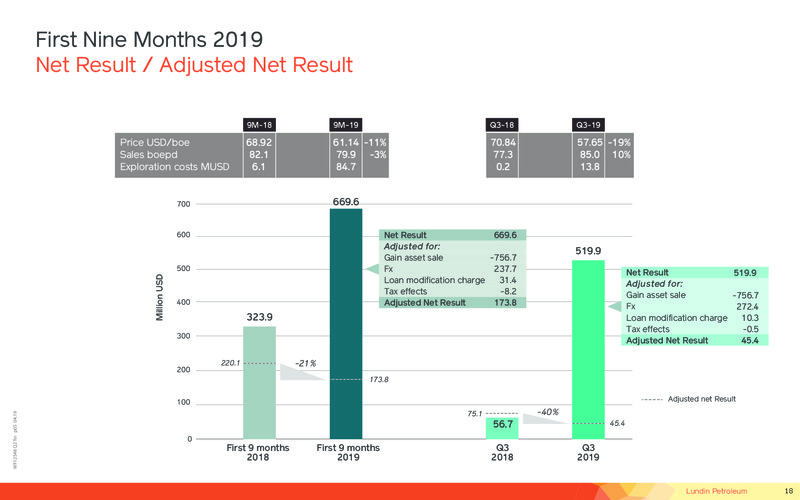Screen dimensions: 800x500
Task: Click the 9M-18 column header label
Action: (x=259, y=125)
